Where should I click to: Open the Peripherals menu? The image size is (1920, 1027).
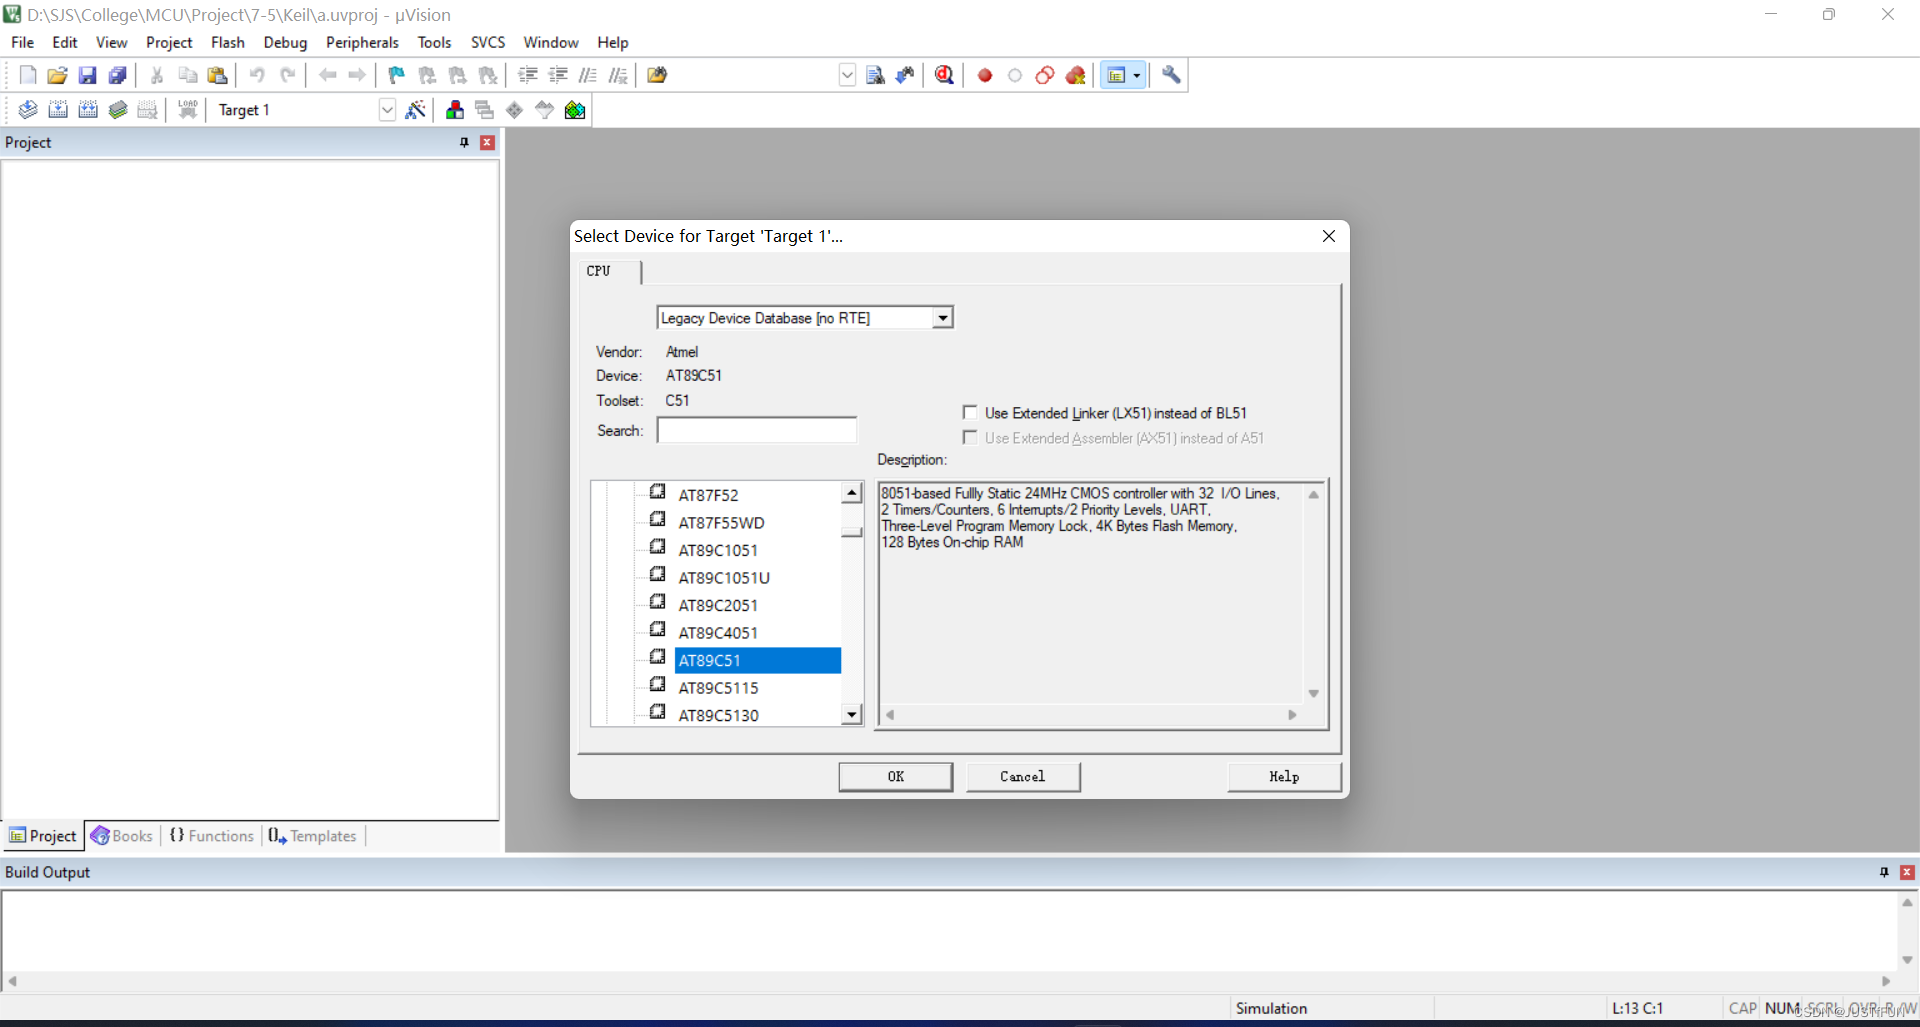click(x=362, y=42)
